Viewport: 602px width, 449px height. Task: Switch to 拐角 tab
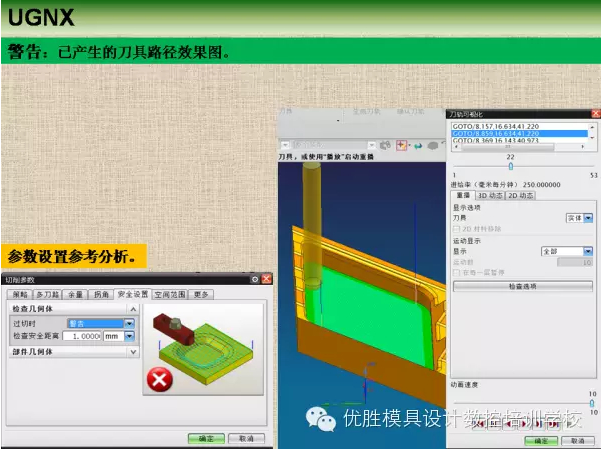point(101,295)
